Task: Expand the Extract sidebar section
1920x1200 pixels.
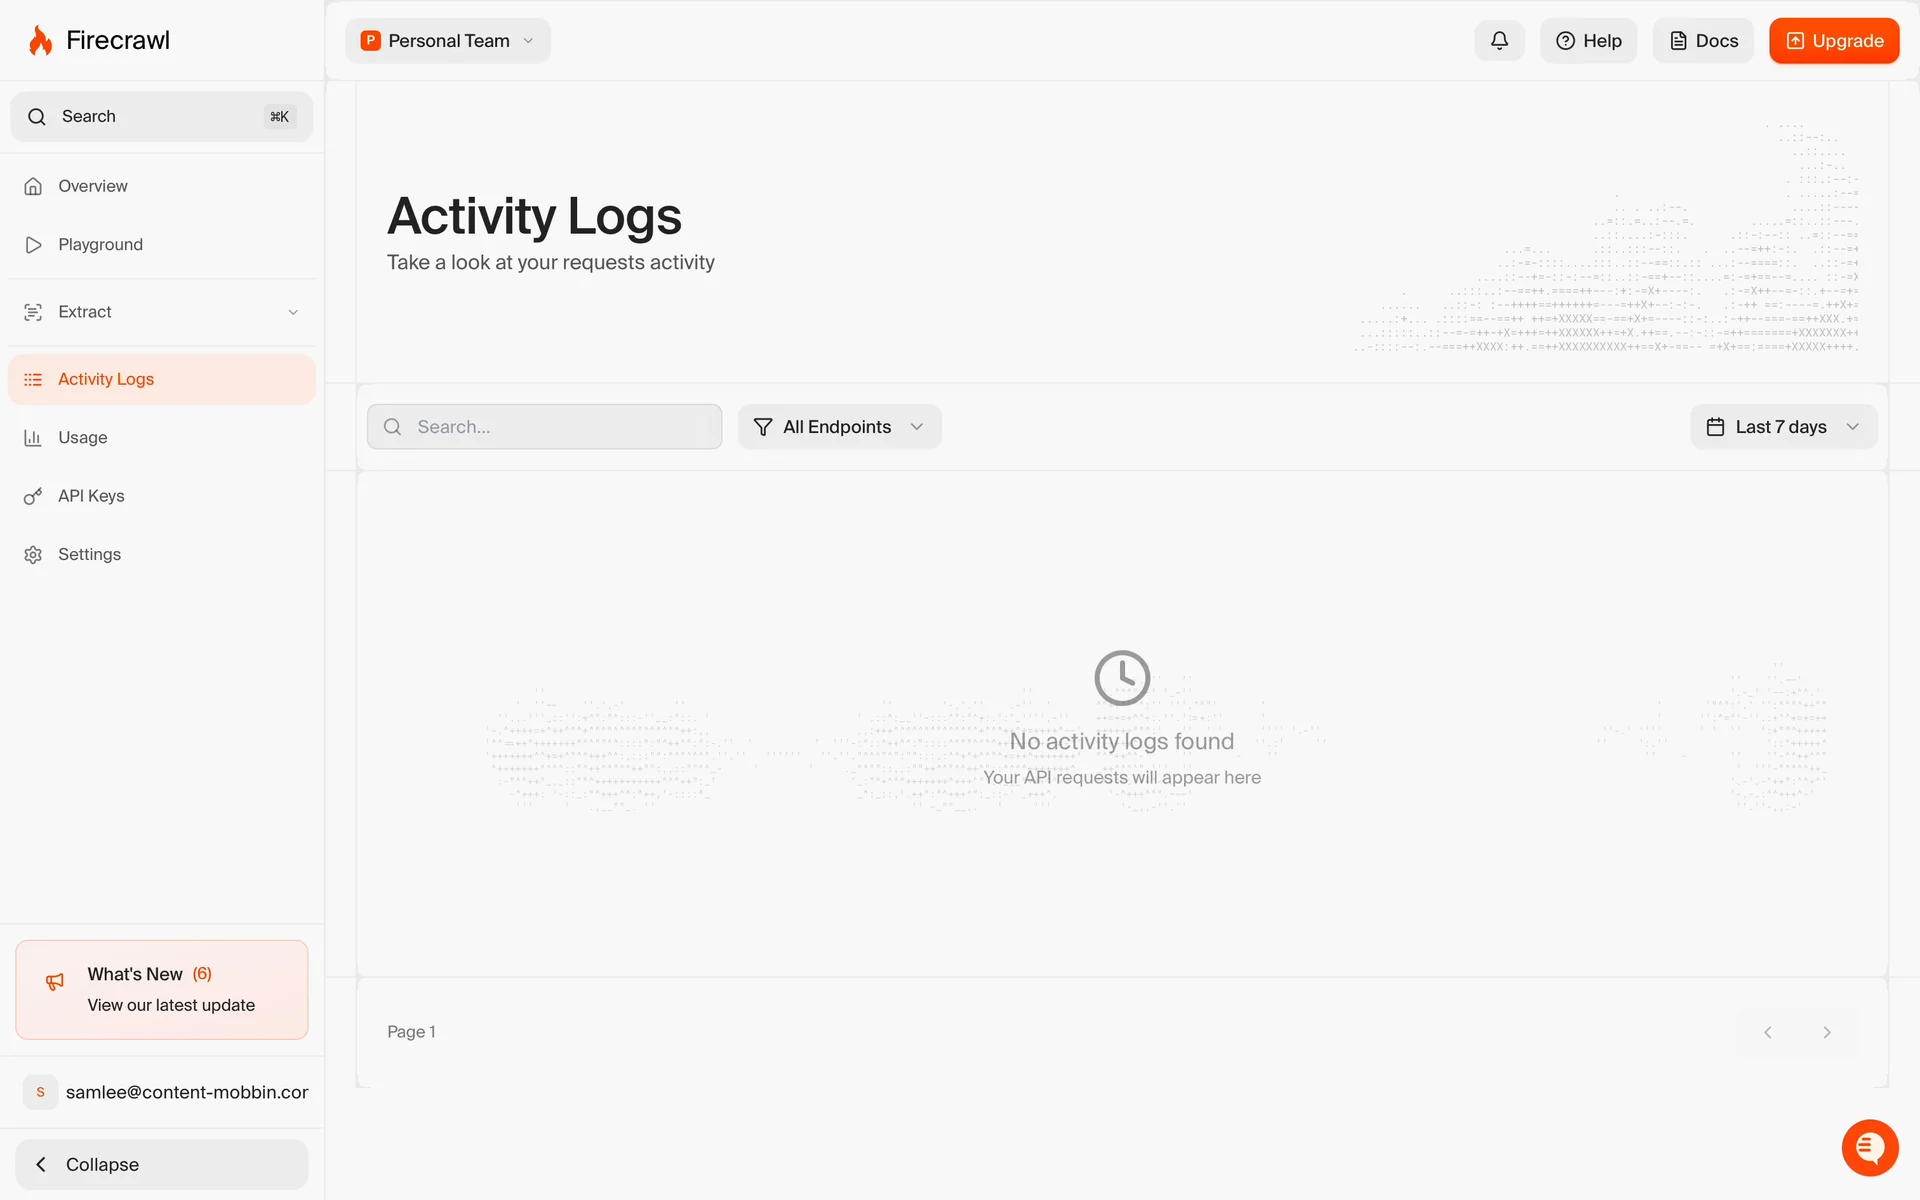Action: (162, 312)
